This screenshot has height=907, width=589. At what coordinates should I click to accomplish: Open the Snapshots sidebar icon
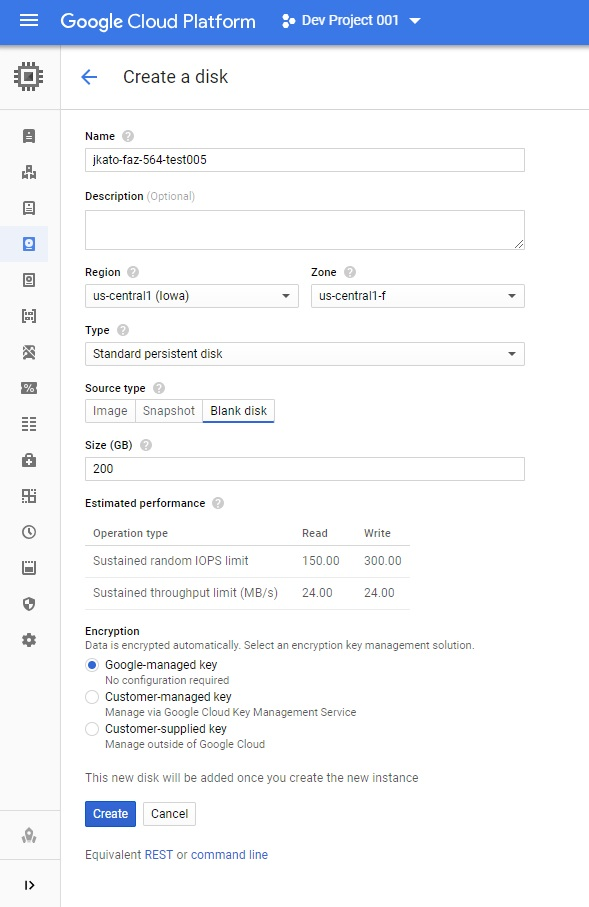(30, 279)
